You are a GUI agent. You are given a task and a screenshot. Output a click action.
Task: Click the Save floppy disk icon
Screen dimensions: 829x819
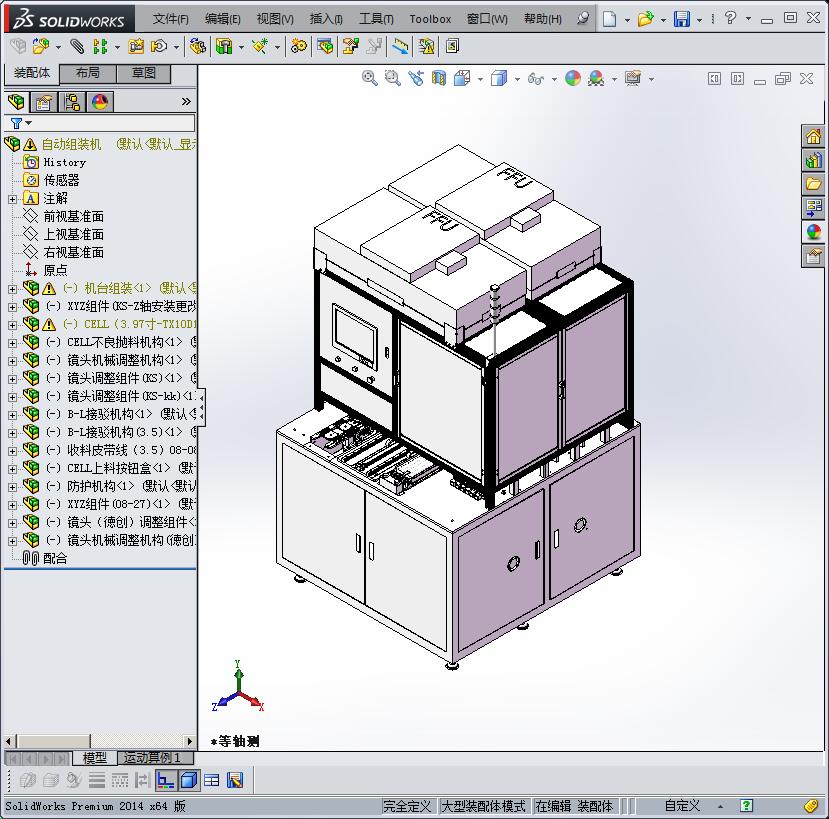[682, 19]
